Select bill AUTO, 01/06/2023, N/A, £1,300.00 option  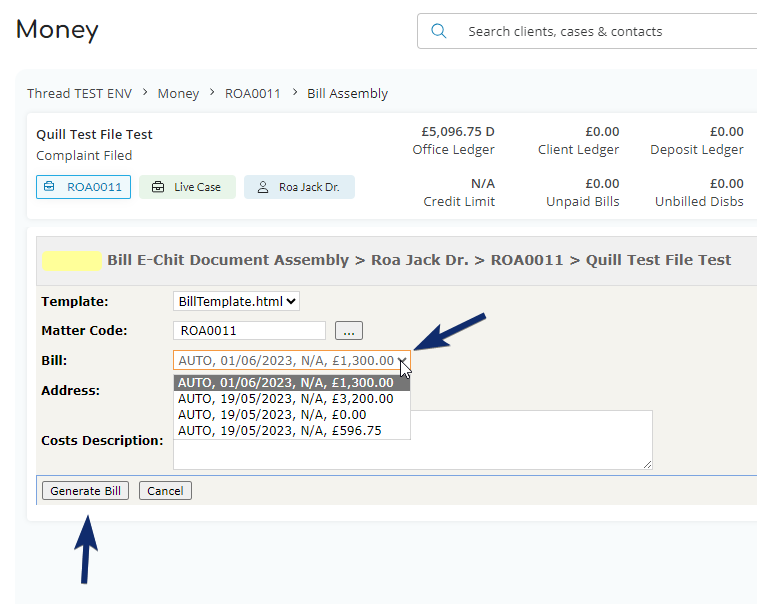click(x=292, y=383)
